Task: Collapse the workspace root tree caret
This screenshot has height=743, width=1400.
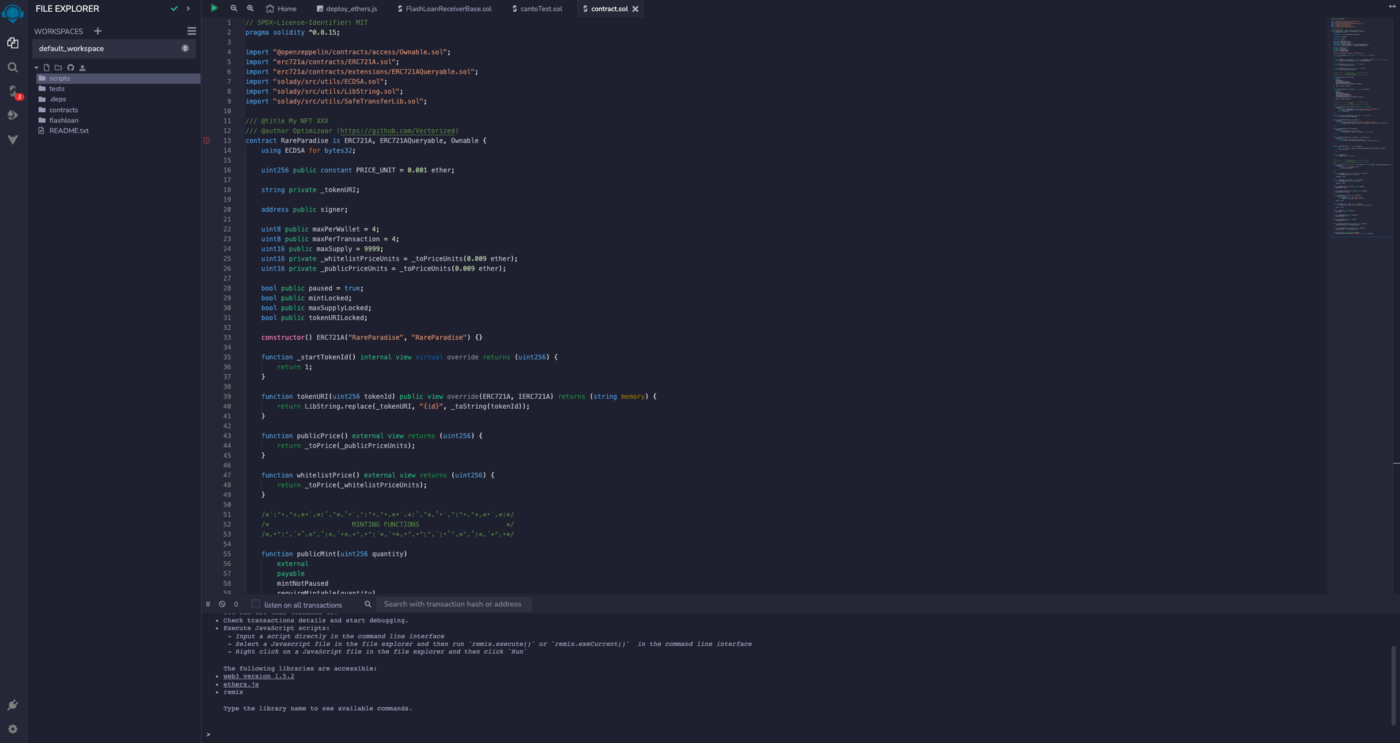Action: click(x=36, y=68)
